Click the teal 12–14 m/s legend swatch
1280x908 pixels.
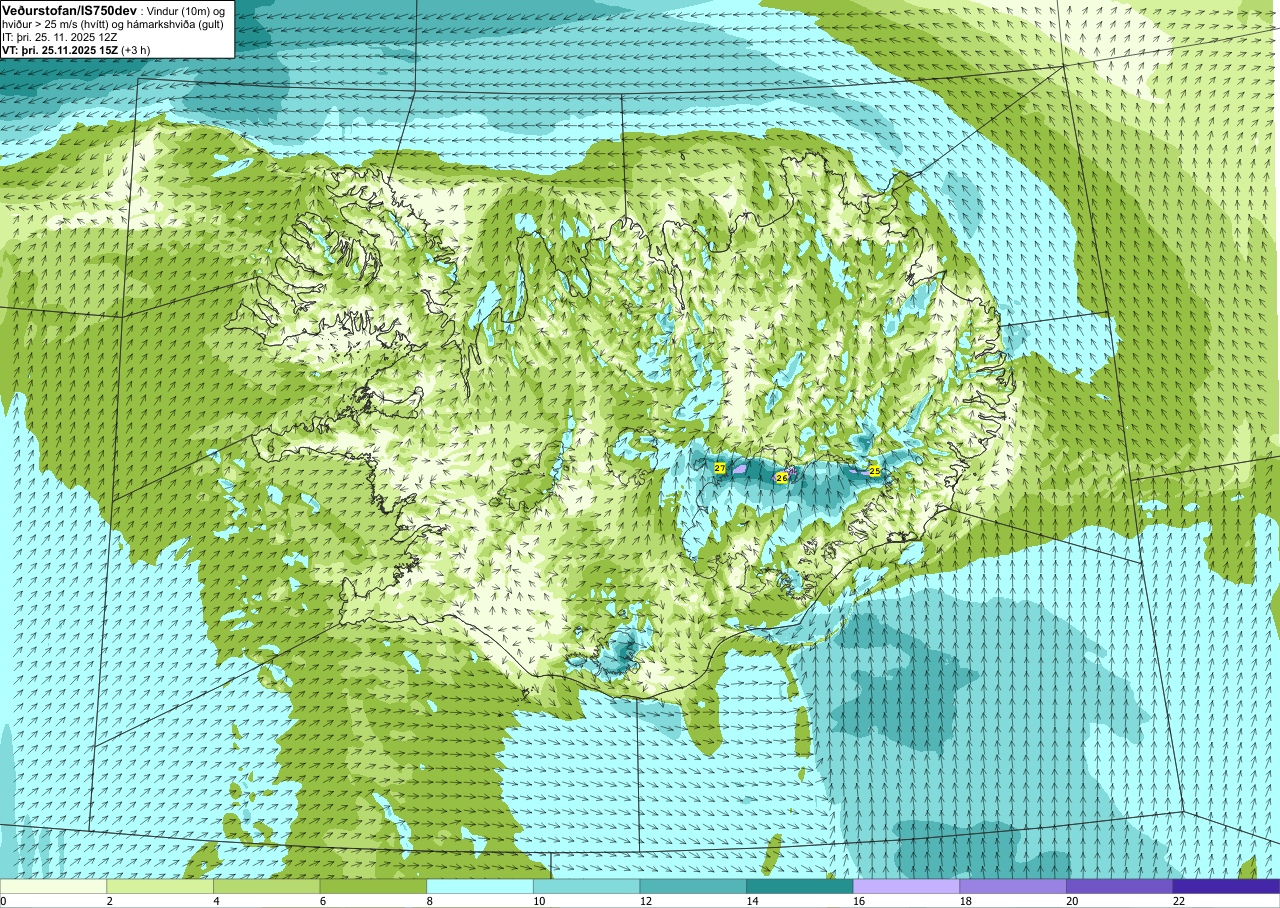(693, 886)
